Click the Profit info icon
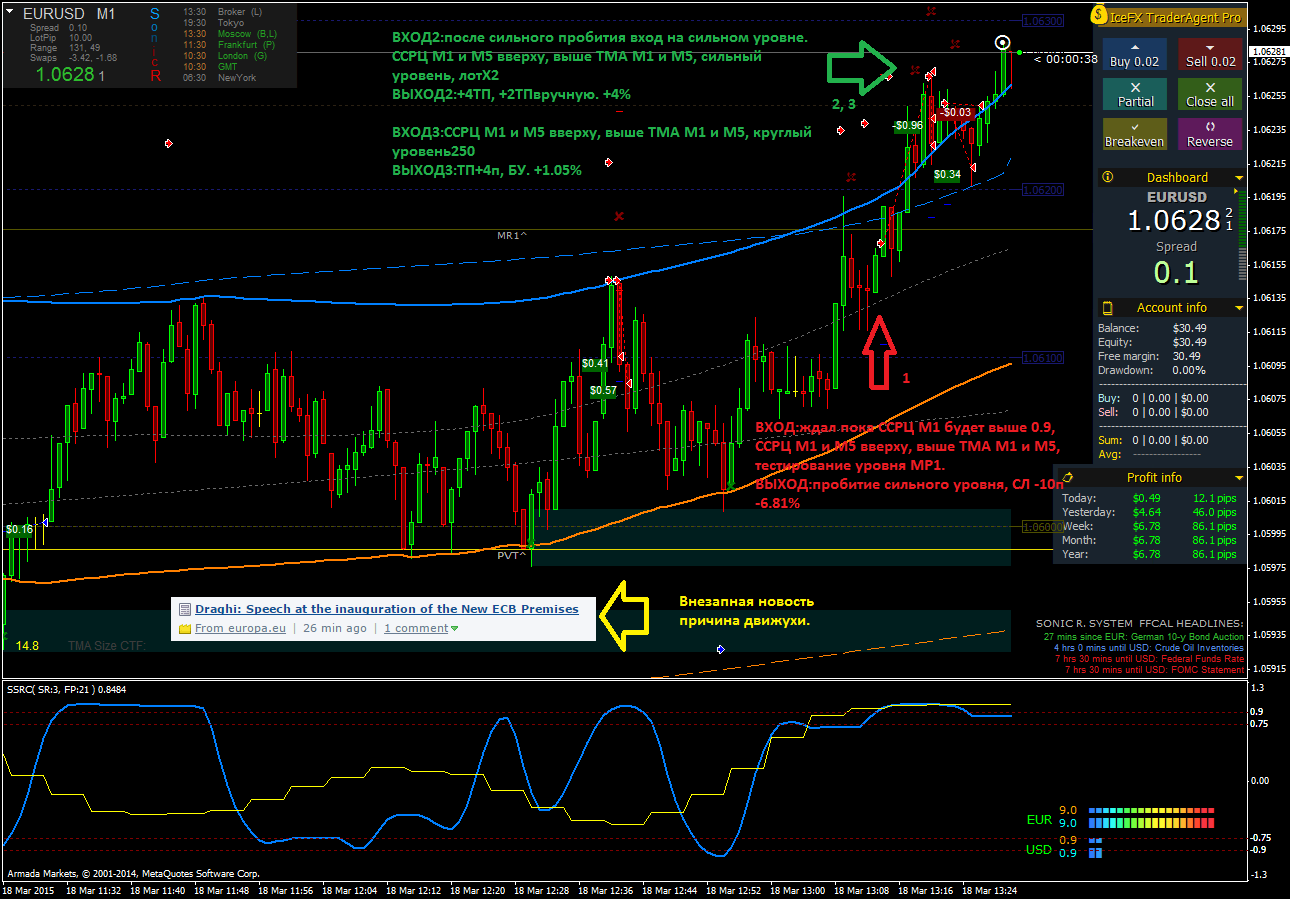Viewport: 1290px width, 899px height. coord(1068,477)
